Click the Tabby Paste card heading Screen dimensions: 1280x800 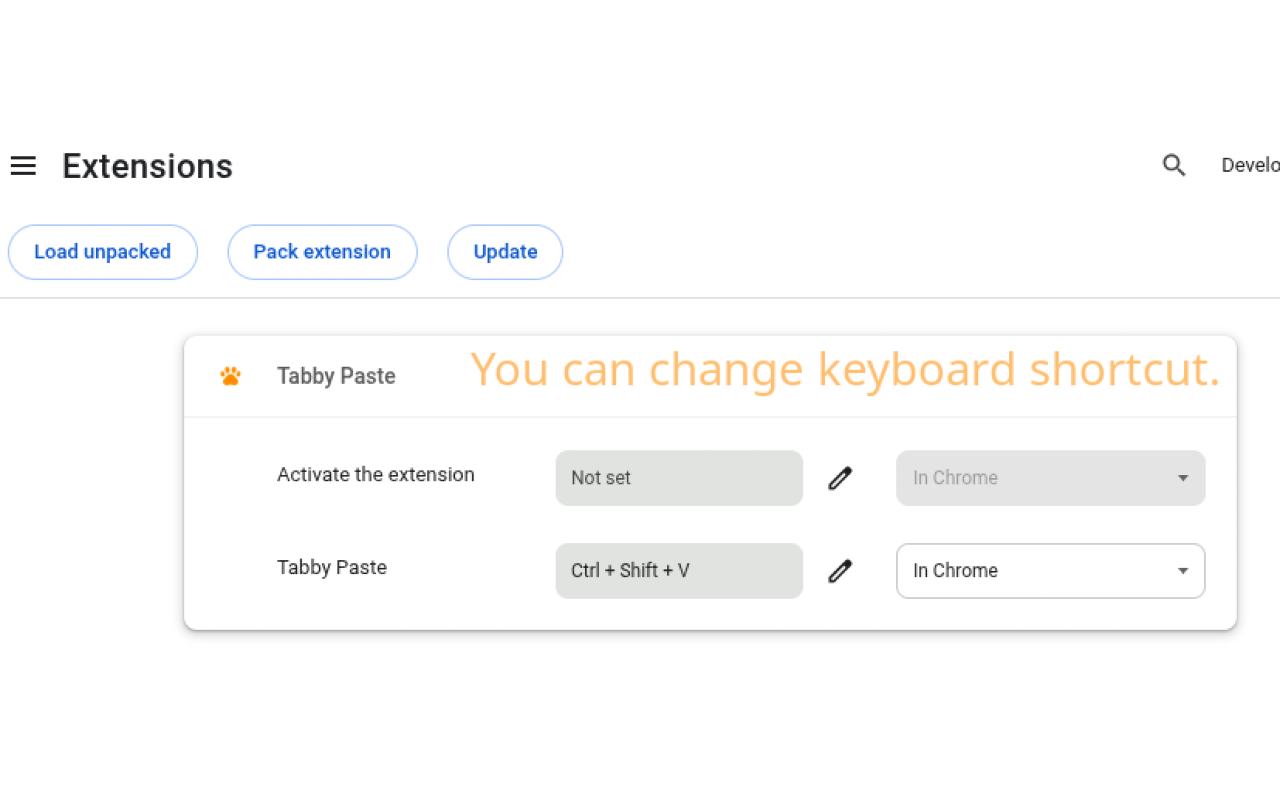pos(336,376)
